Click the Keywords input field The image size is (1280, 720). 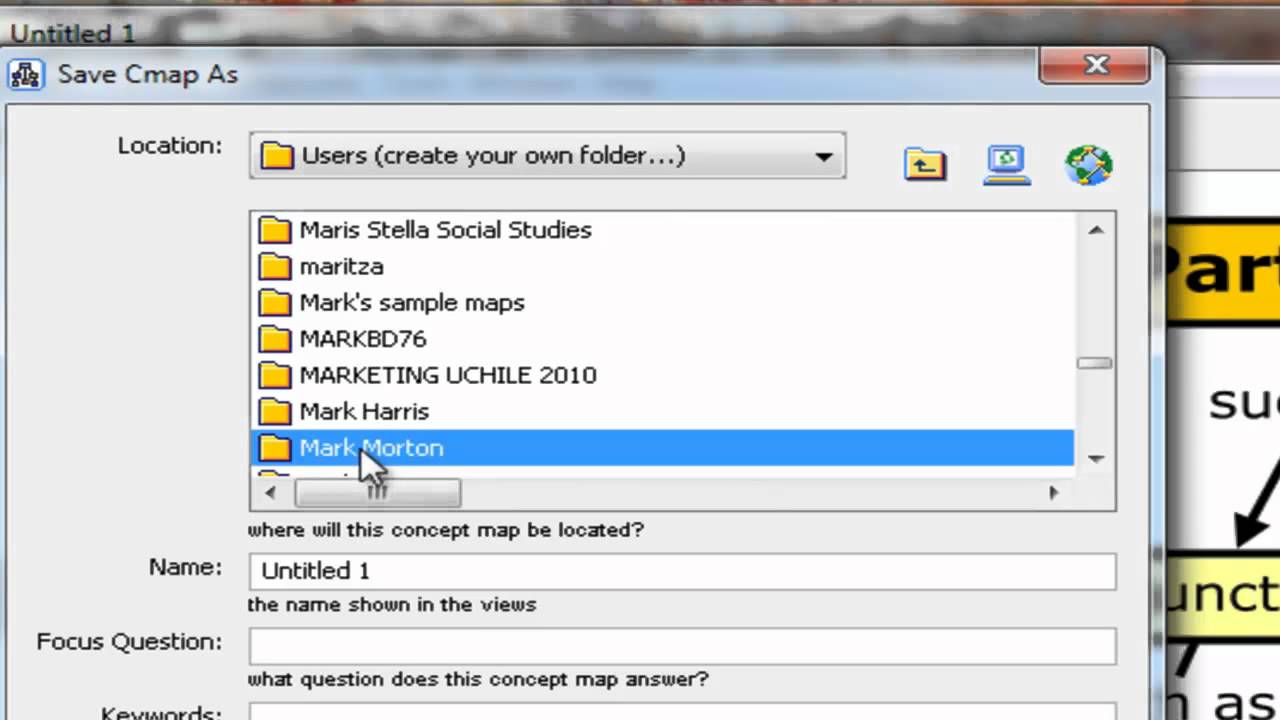coord(682,712)
